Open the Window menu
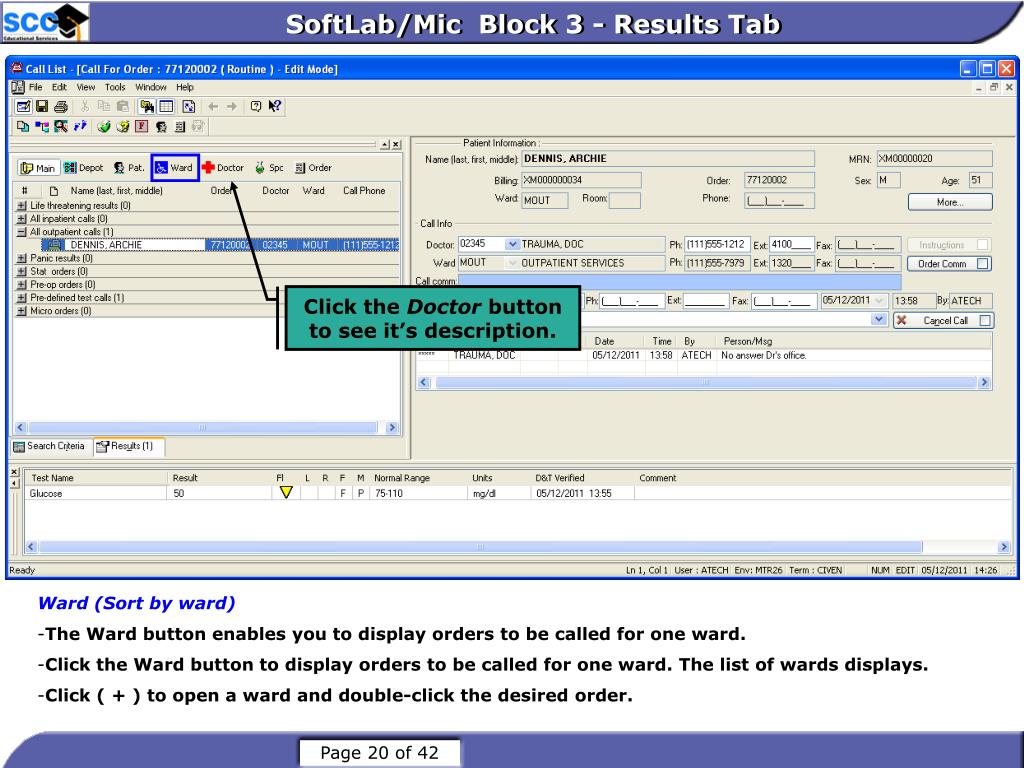Screen dimensions: 1024x768 coord(151,87)
